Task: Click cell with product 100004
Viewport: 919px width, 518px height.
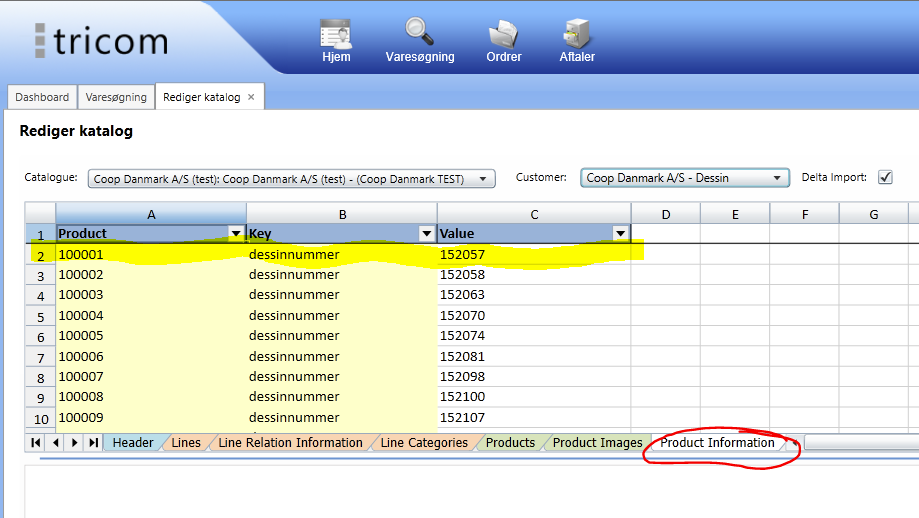Action: [151, 315]
